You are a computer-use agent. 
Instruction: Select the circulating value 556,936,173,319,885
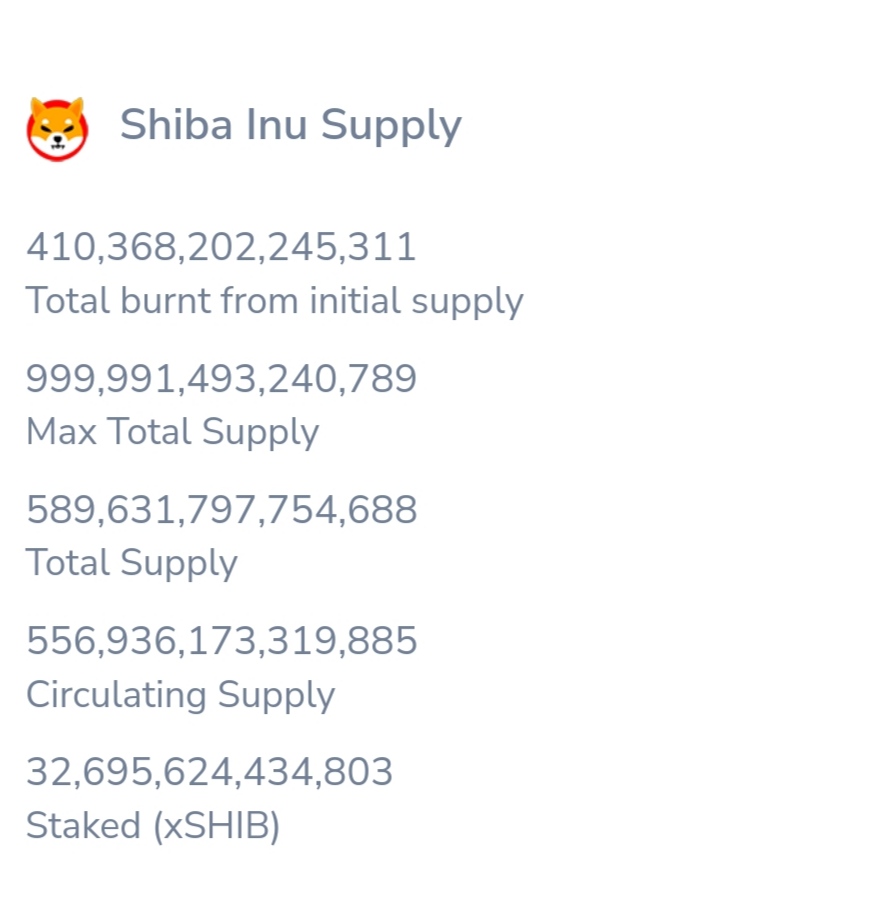(x=221, y=641)
